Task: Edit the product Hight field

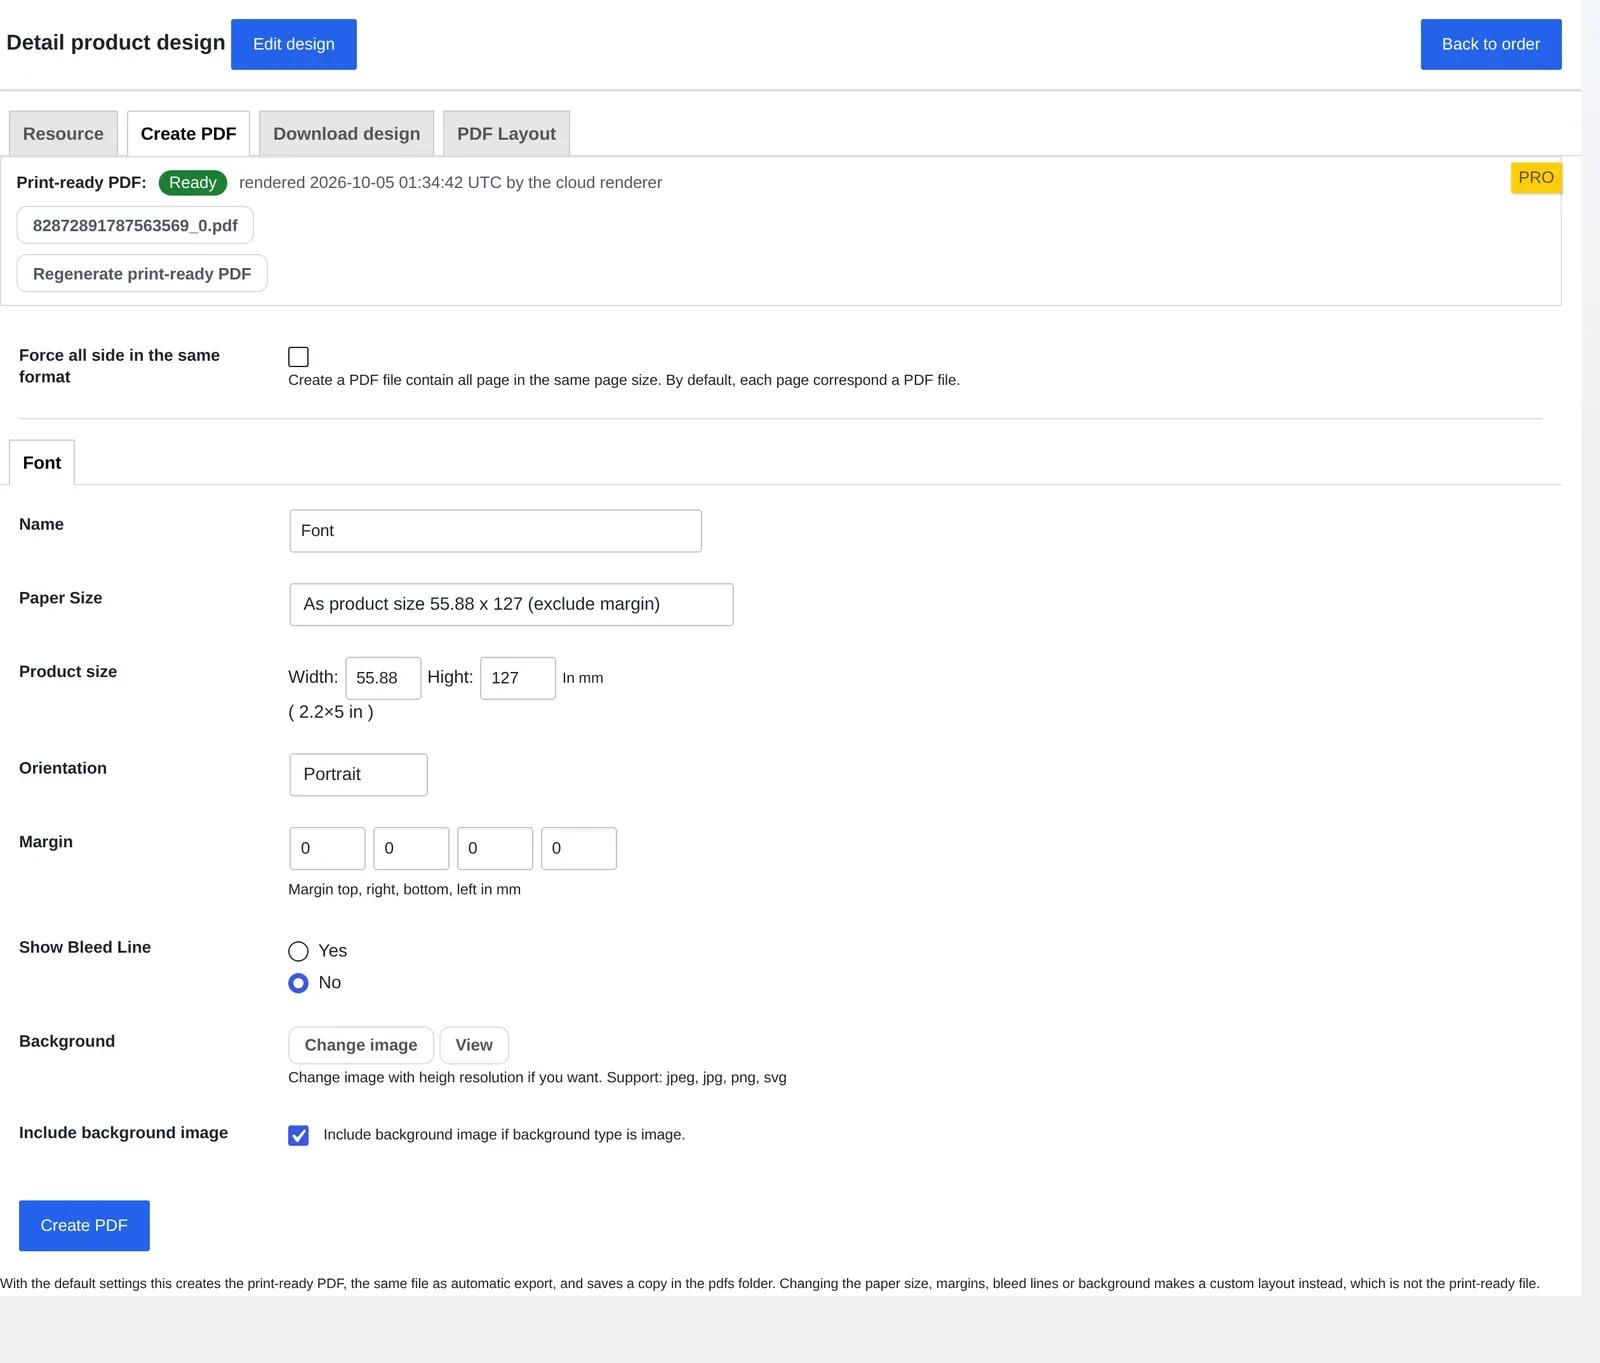Action: 518,678
